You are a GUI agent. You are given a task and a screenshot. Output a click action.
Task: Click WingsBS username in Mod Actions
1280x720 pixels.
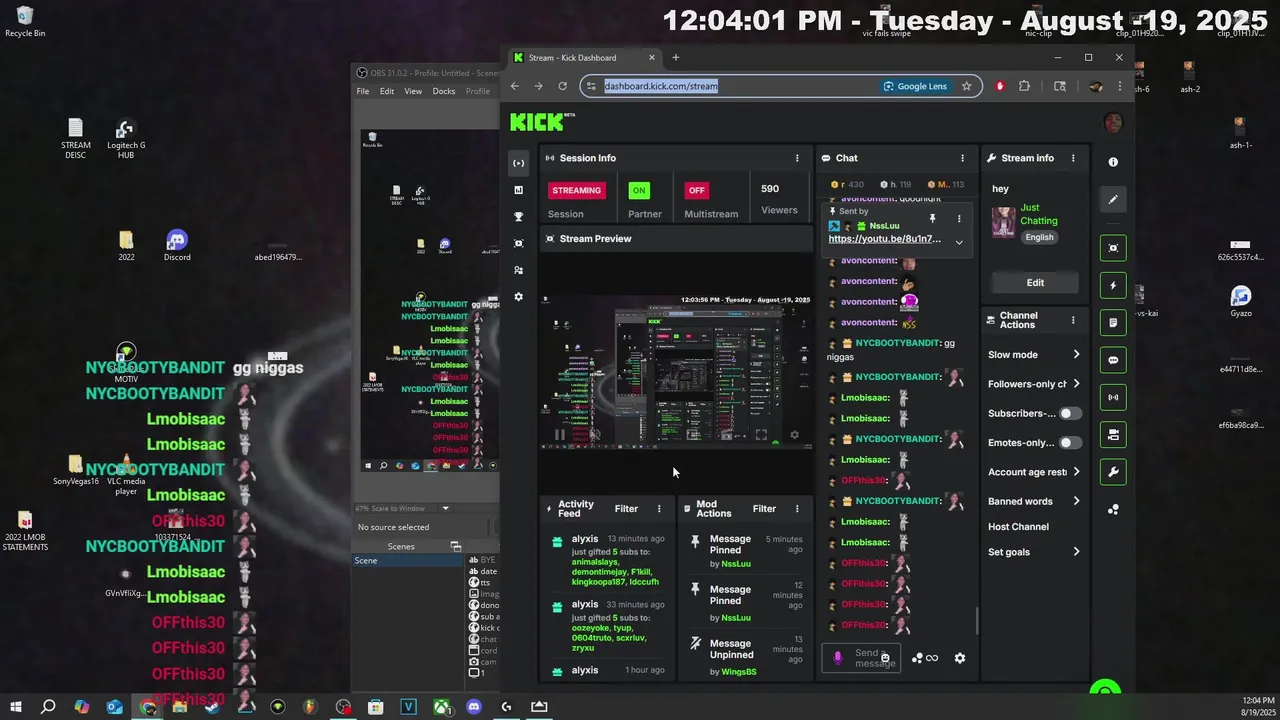click(739, 672)
